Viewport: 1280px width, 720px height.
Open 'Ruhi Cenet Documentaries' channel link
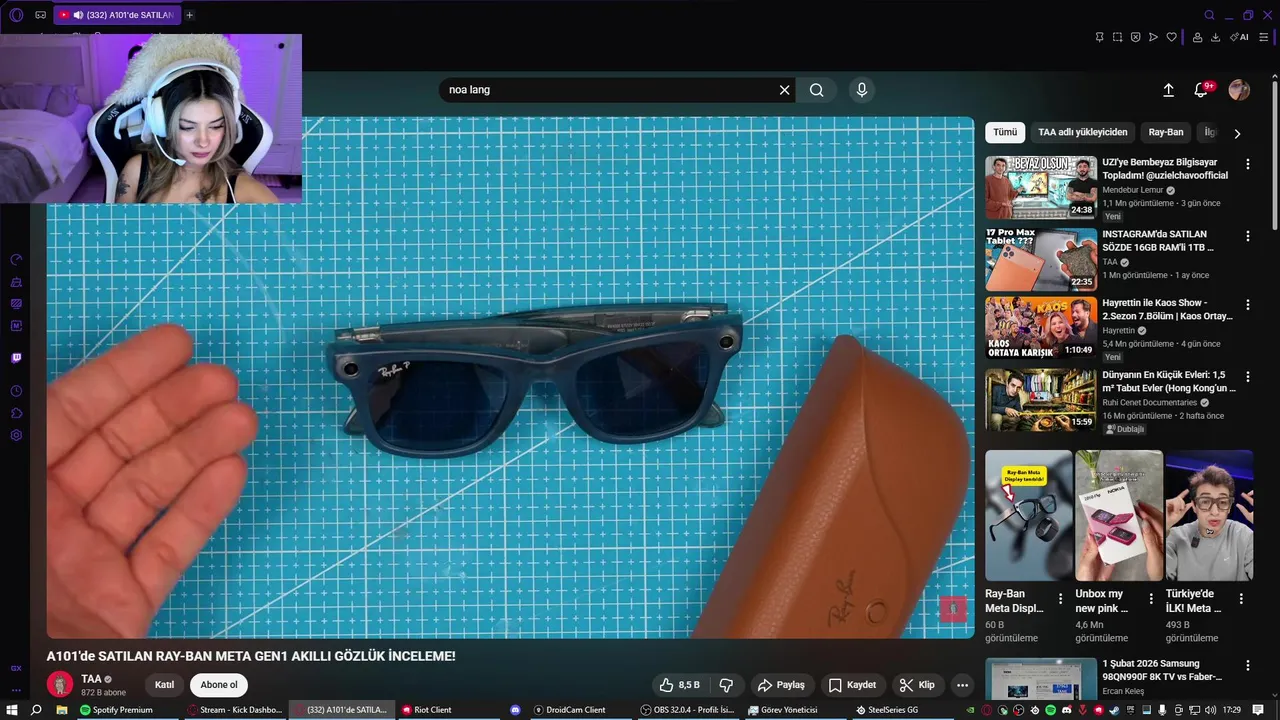click(1149, 403)
